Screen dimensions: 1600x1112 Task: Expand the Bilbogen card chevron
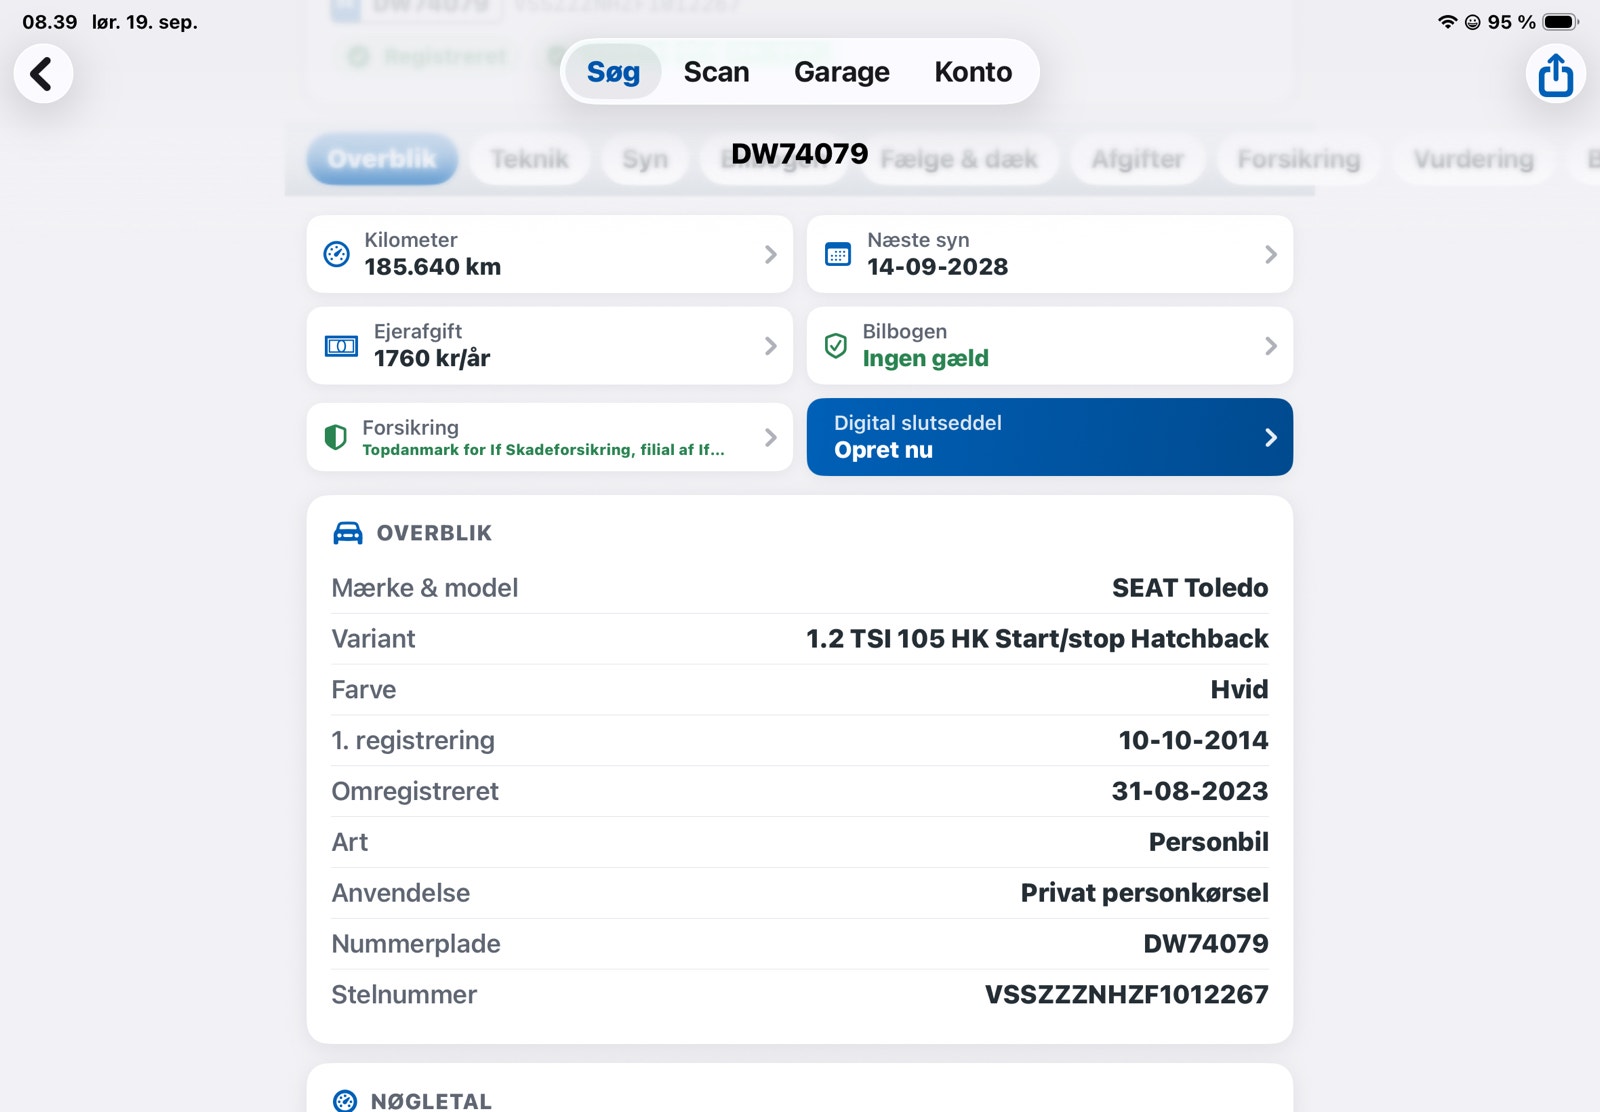click(x=1270, y=346)
